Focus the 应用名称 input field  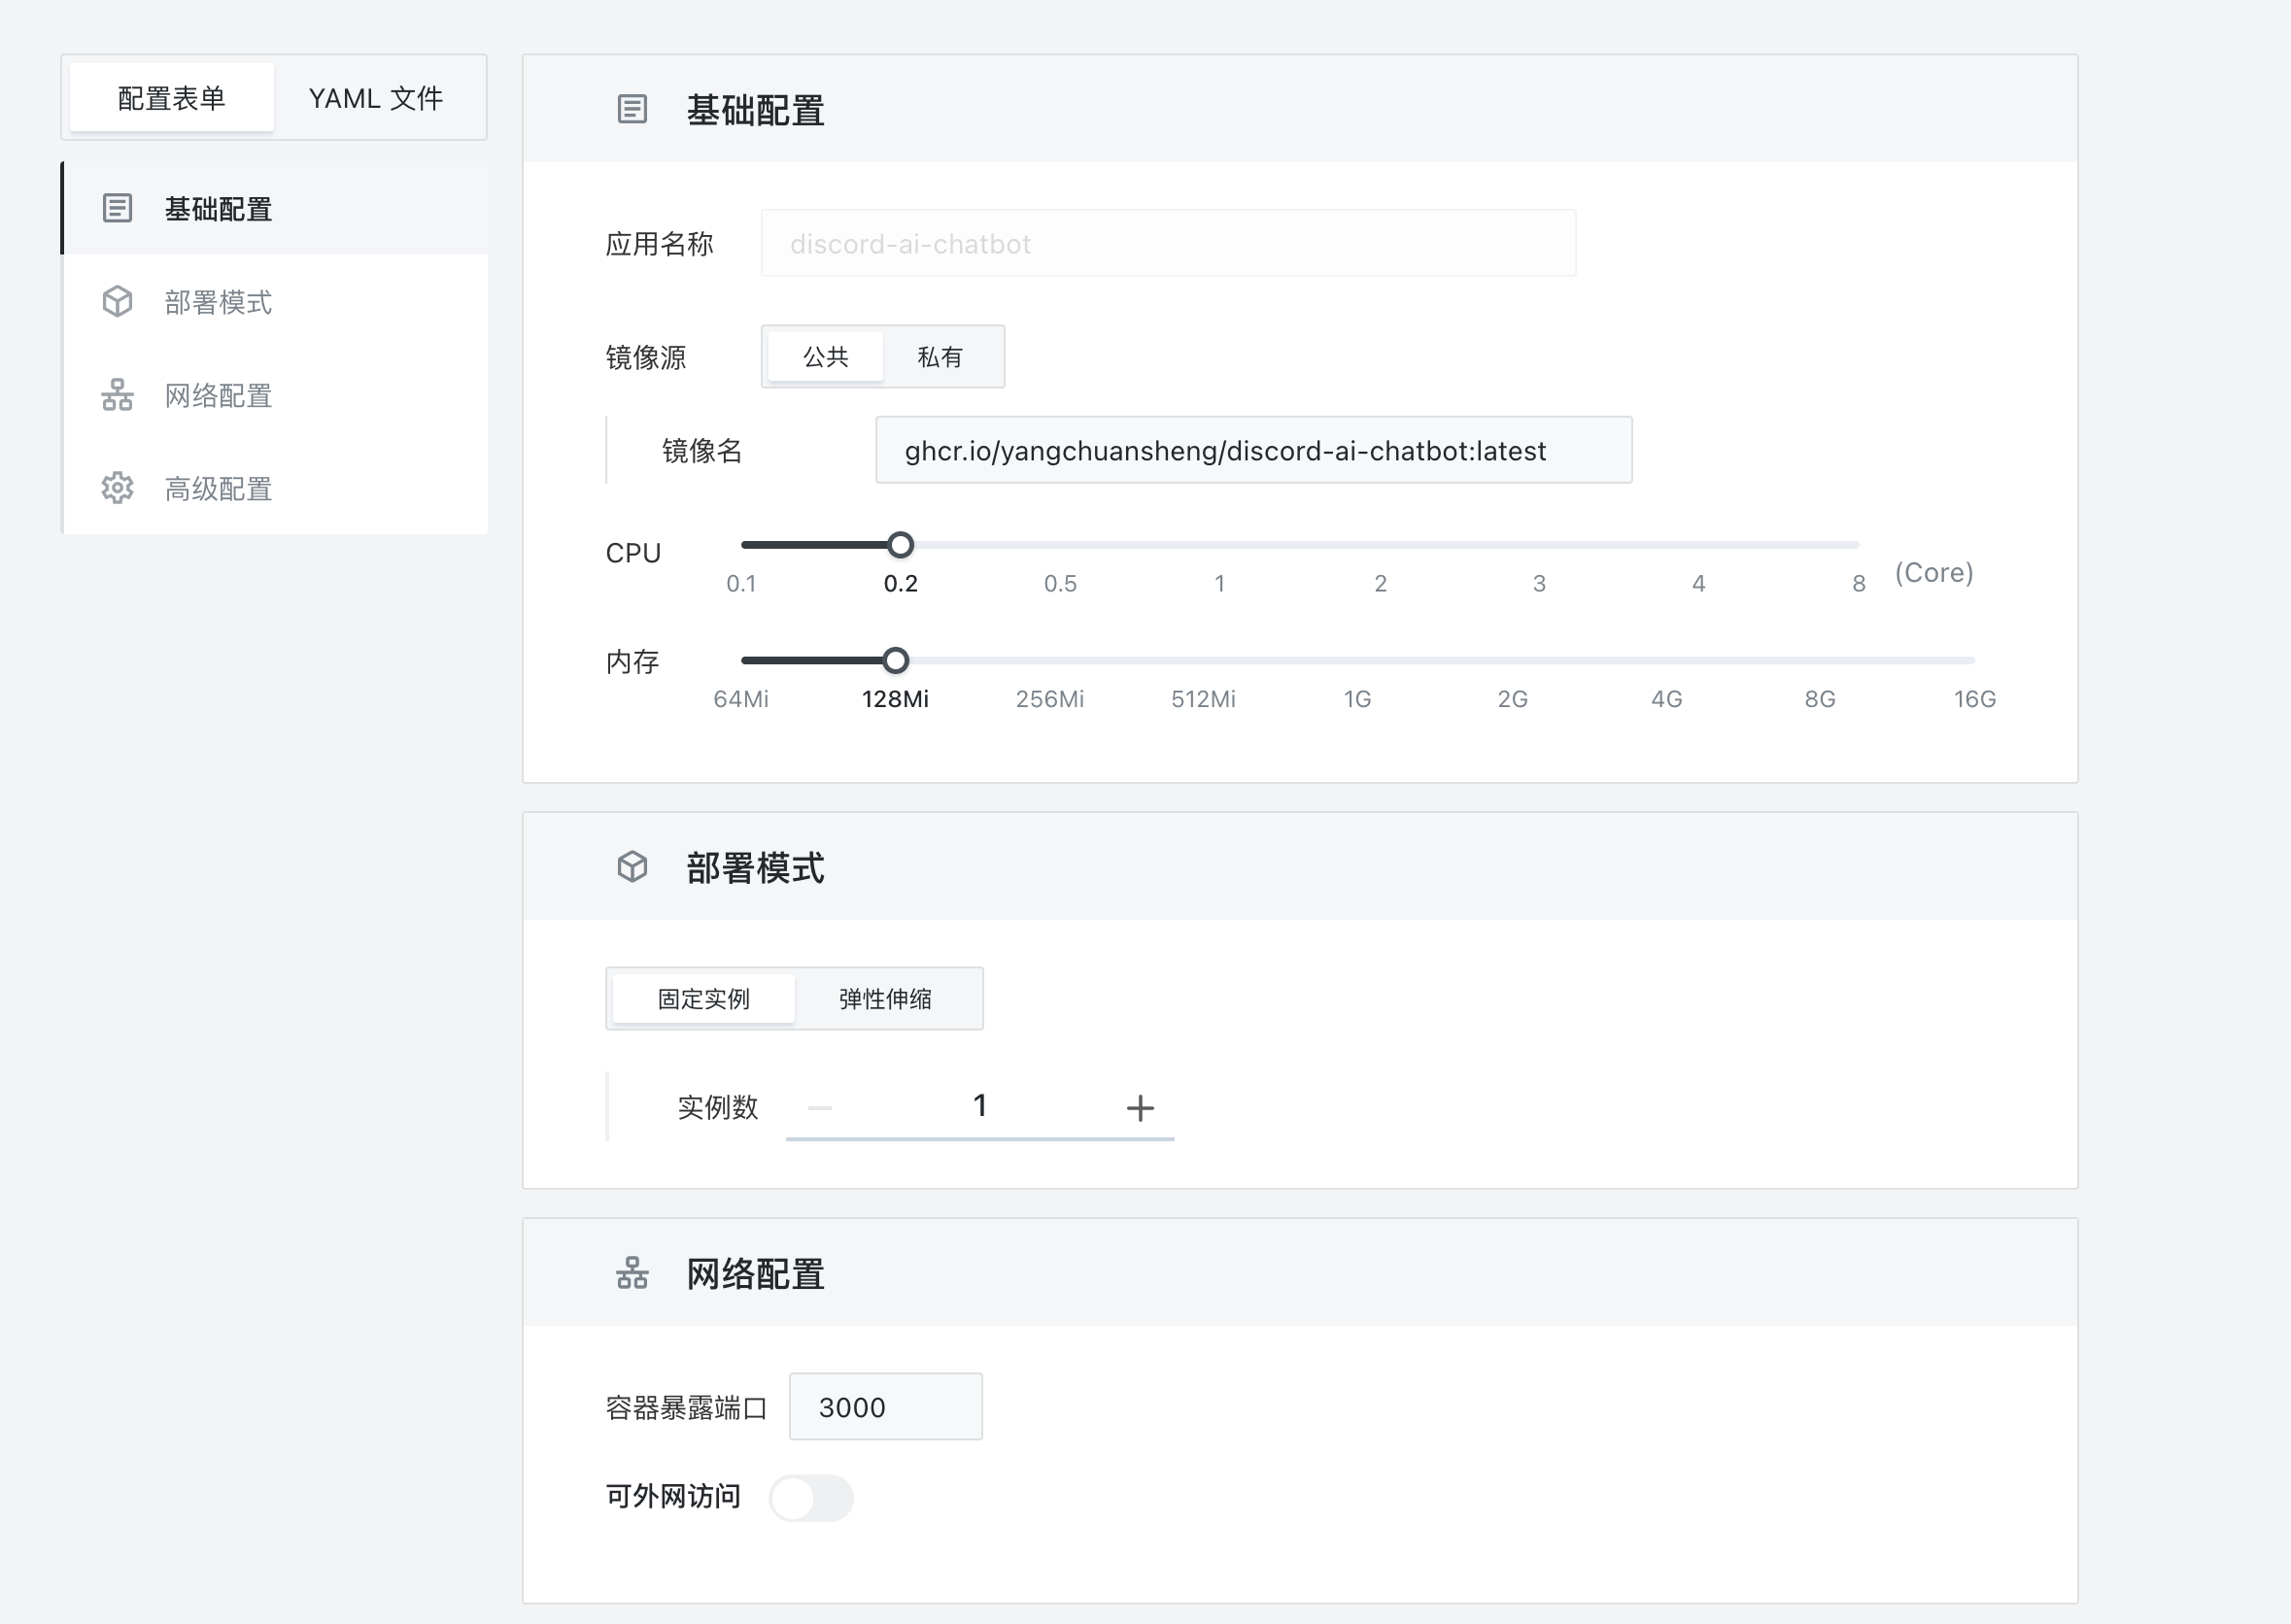click(1168, 243)
